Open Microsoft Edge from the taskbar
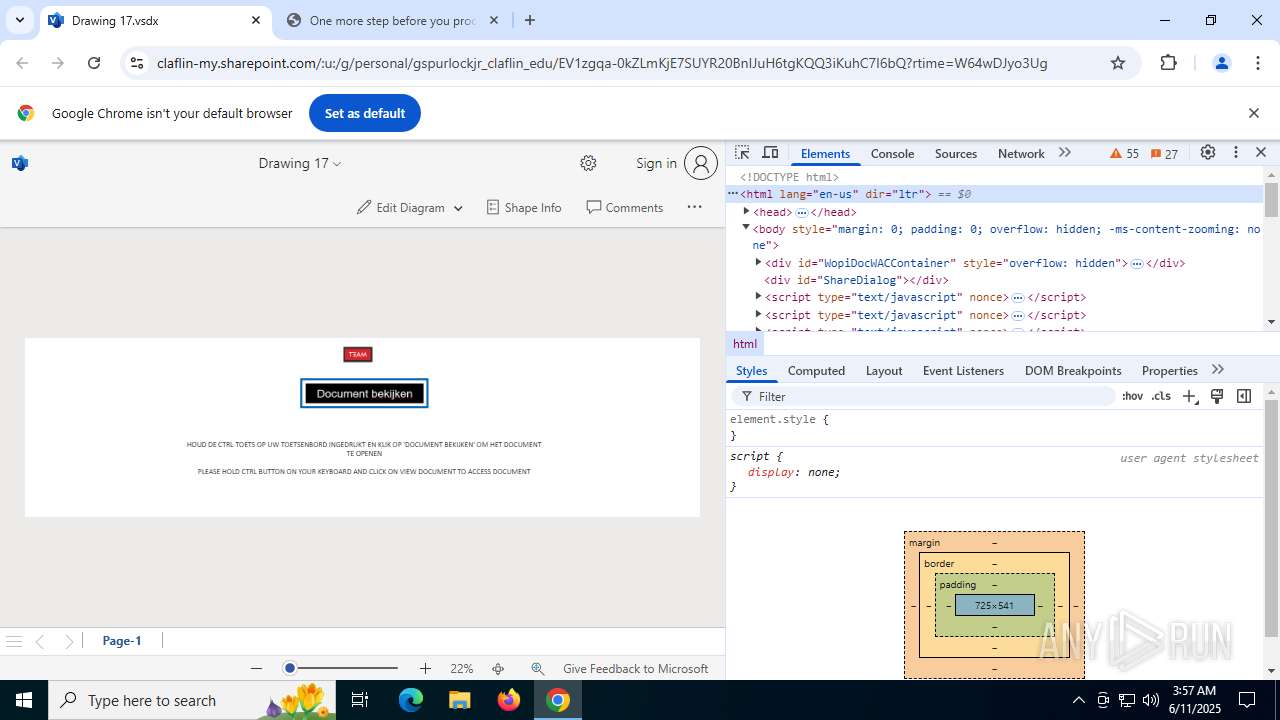Screen dimensions: 1280x720 [411, 700]
